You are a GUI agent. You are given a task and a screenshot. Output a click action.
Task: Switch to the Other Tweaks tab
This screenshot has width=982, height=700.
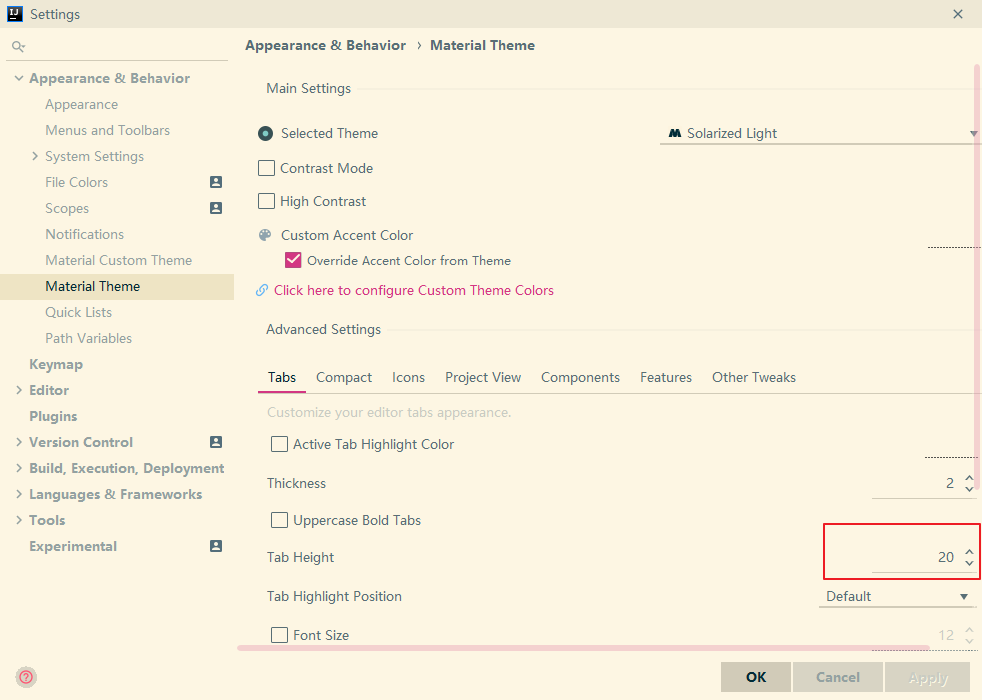tap(754, 378)
